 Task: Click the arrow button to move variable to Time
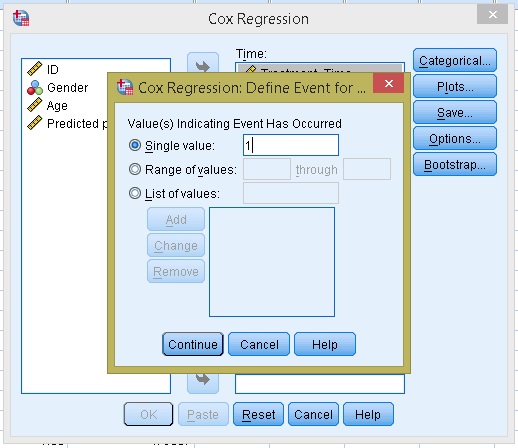[x=203, y=63]
